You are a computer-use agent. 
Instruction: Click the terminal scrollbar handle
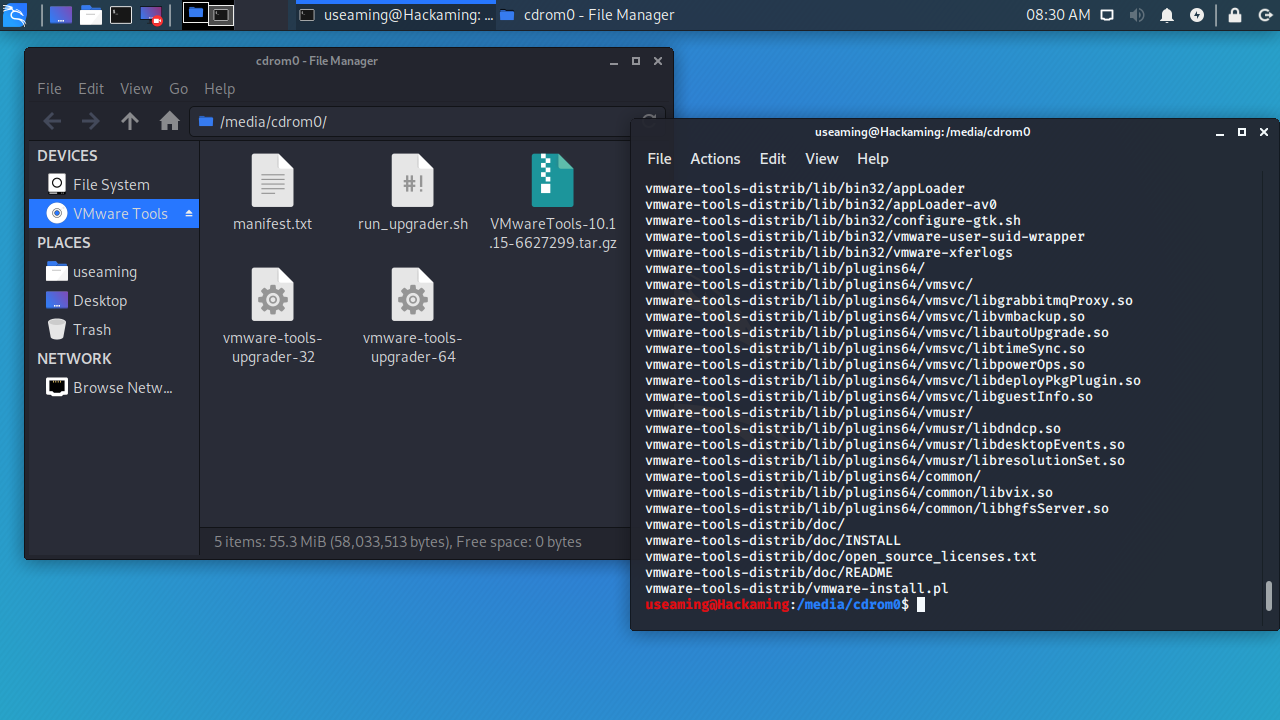pyautogui.click(x=1269, y=595)
